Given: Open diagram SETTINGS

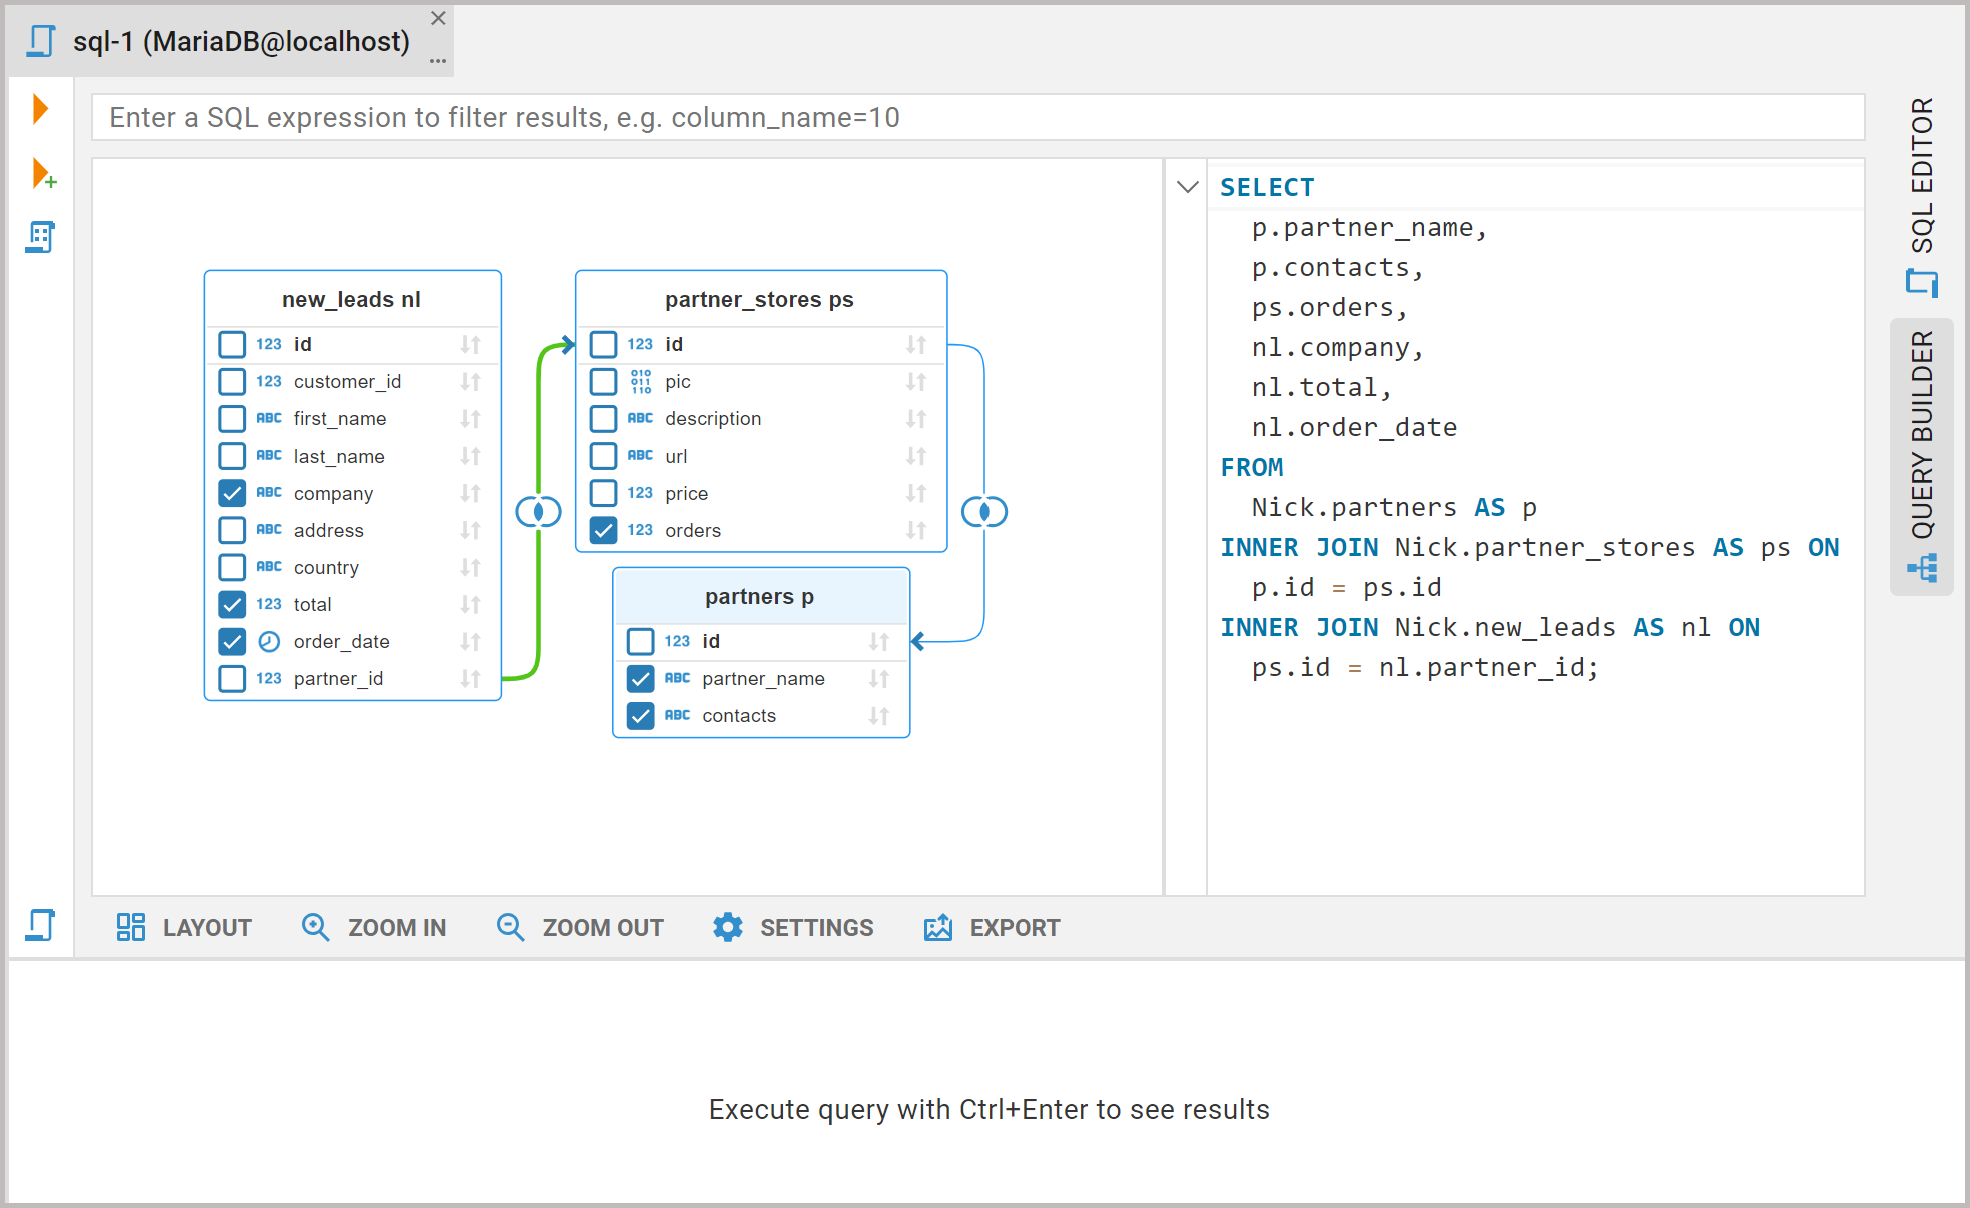Looking at the screenshot, I should click(x=793, y=928).
